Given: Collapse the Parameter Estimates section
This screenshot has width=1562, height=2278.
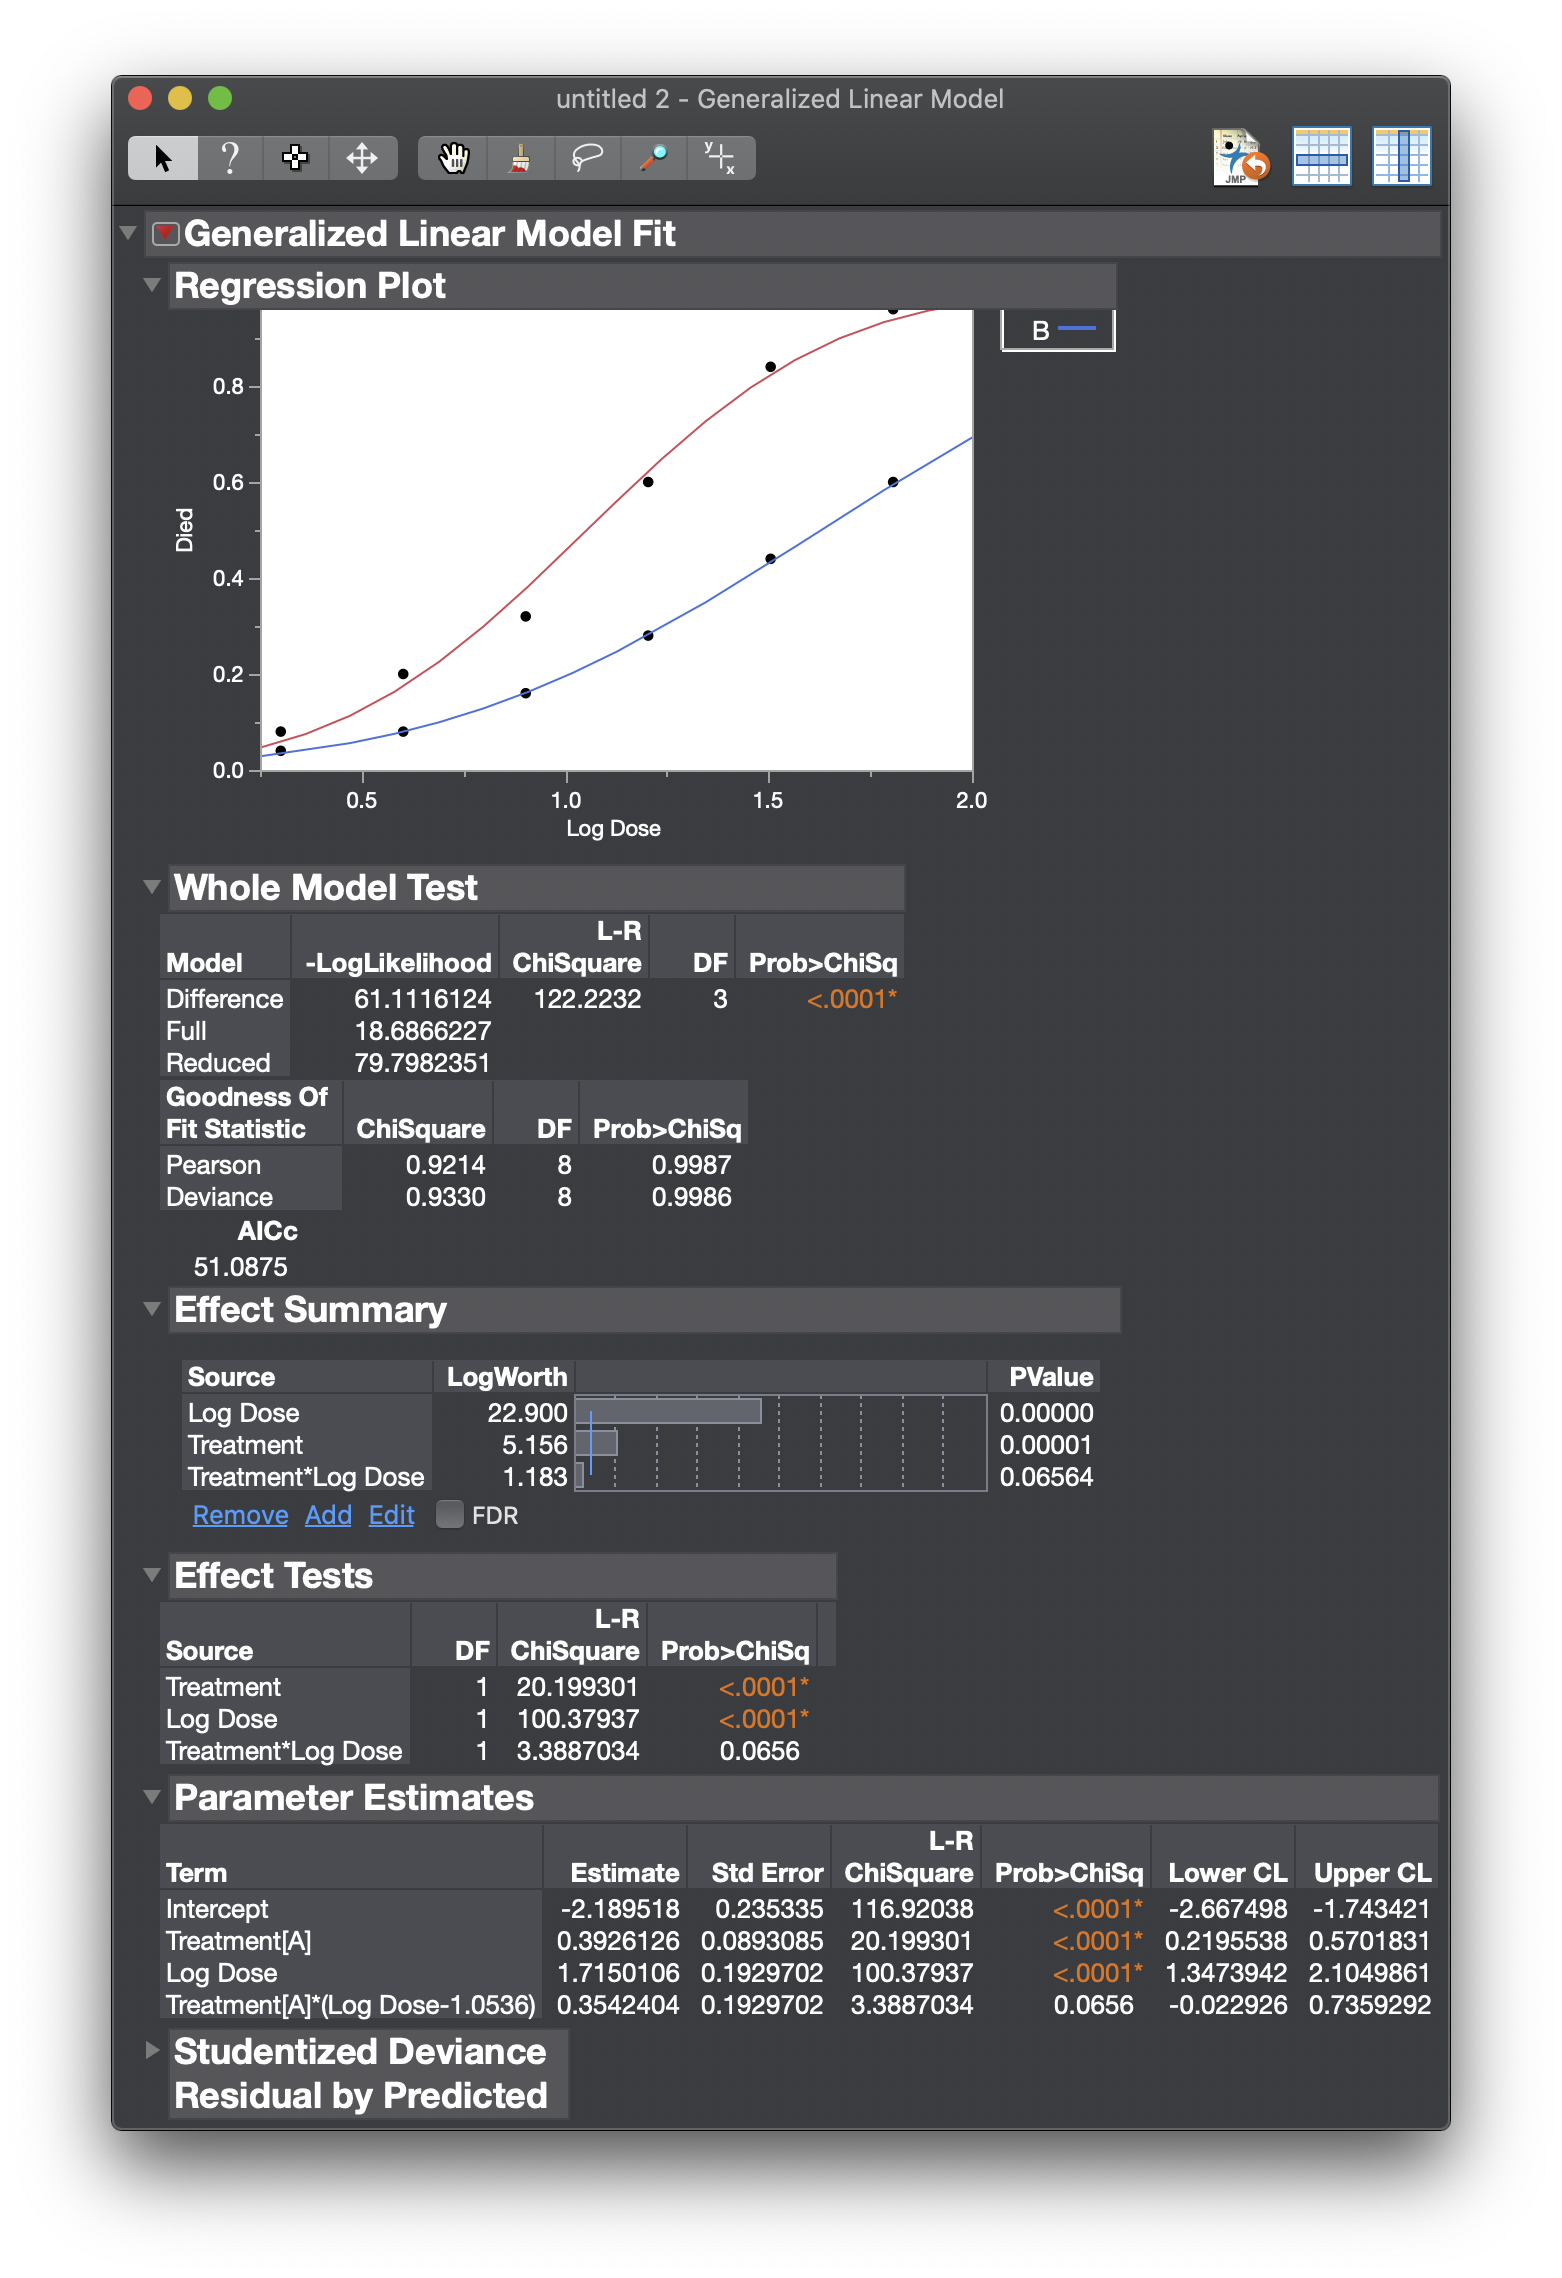Looking at the screenshot, I should click(152, 1797).
